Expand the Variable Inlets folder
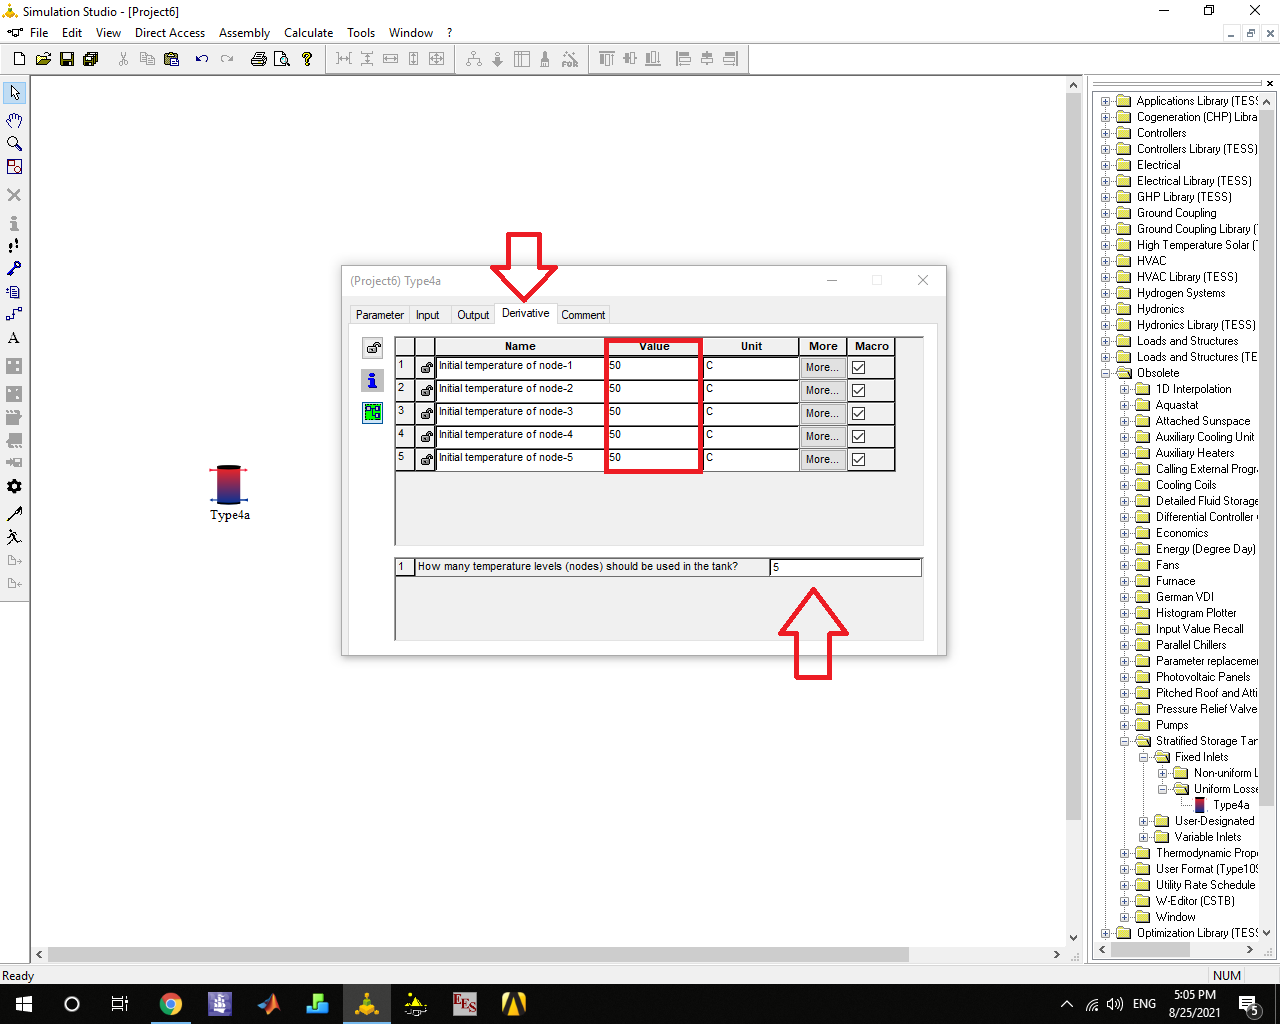The height and width of the screenshot is (1024, 1280). [x=1144, y=837]
